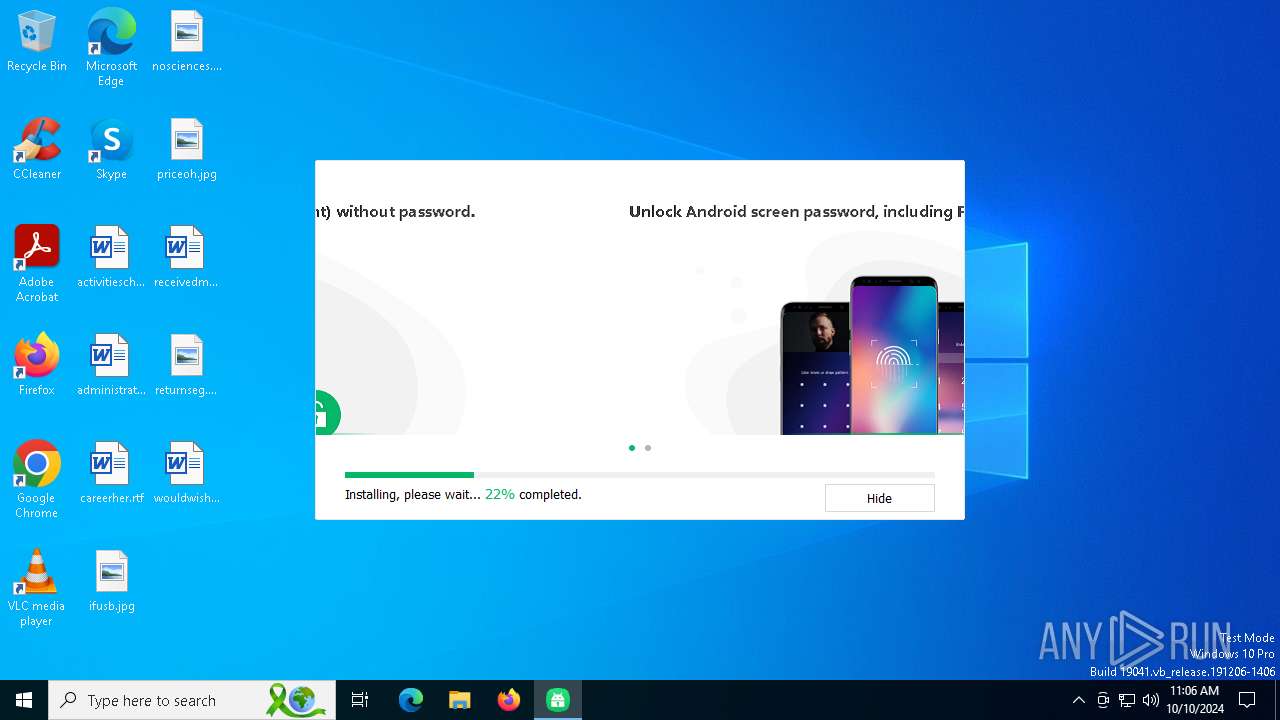Open the notification center icon
The height and width of the screenshot is (720, 1280).
pyautogui.click(x=1247, y=700)
